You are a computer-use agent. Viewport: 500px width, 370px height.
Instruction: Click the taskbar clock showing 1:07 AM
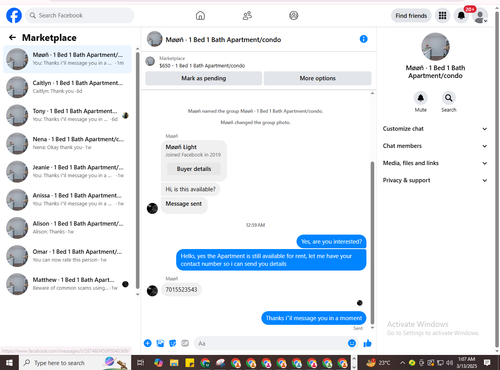coord(466,362)
